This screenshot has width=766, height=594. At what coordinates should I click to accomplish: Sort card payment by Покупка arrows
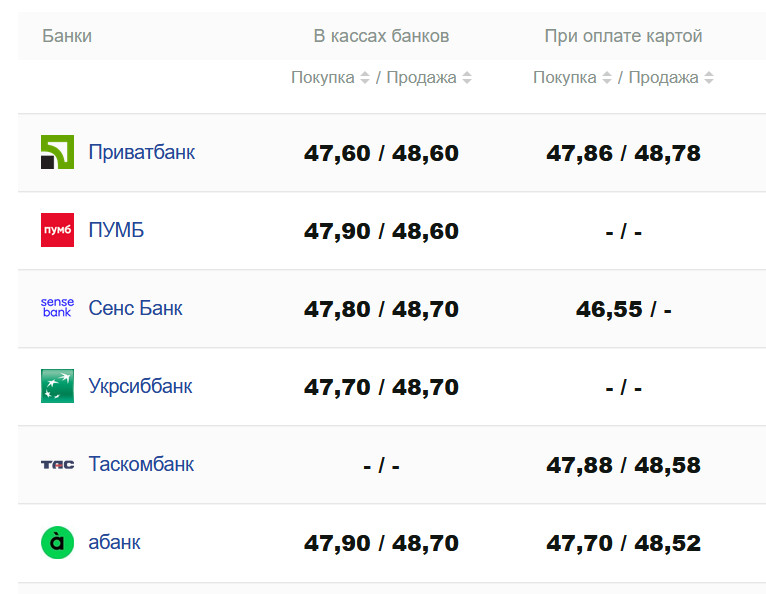[607, 78]
